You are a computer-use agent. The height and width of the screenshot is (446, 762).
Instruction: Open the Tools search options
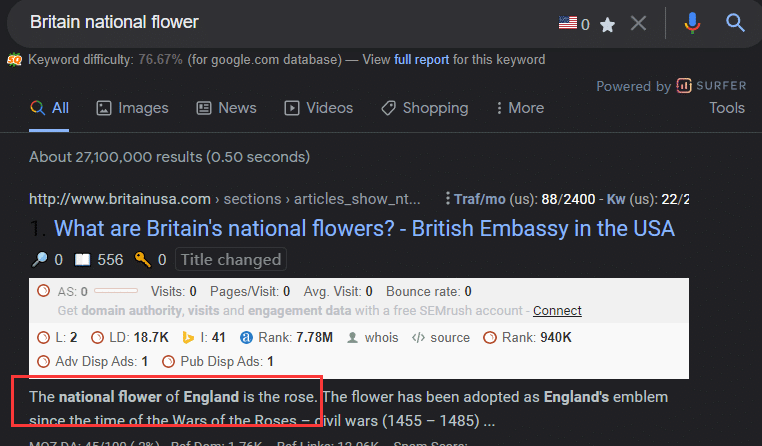[727, 108]
